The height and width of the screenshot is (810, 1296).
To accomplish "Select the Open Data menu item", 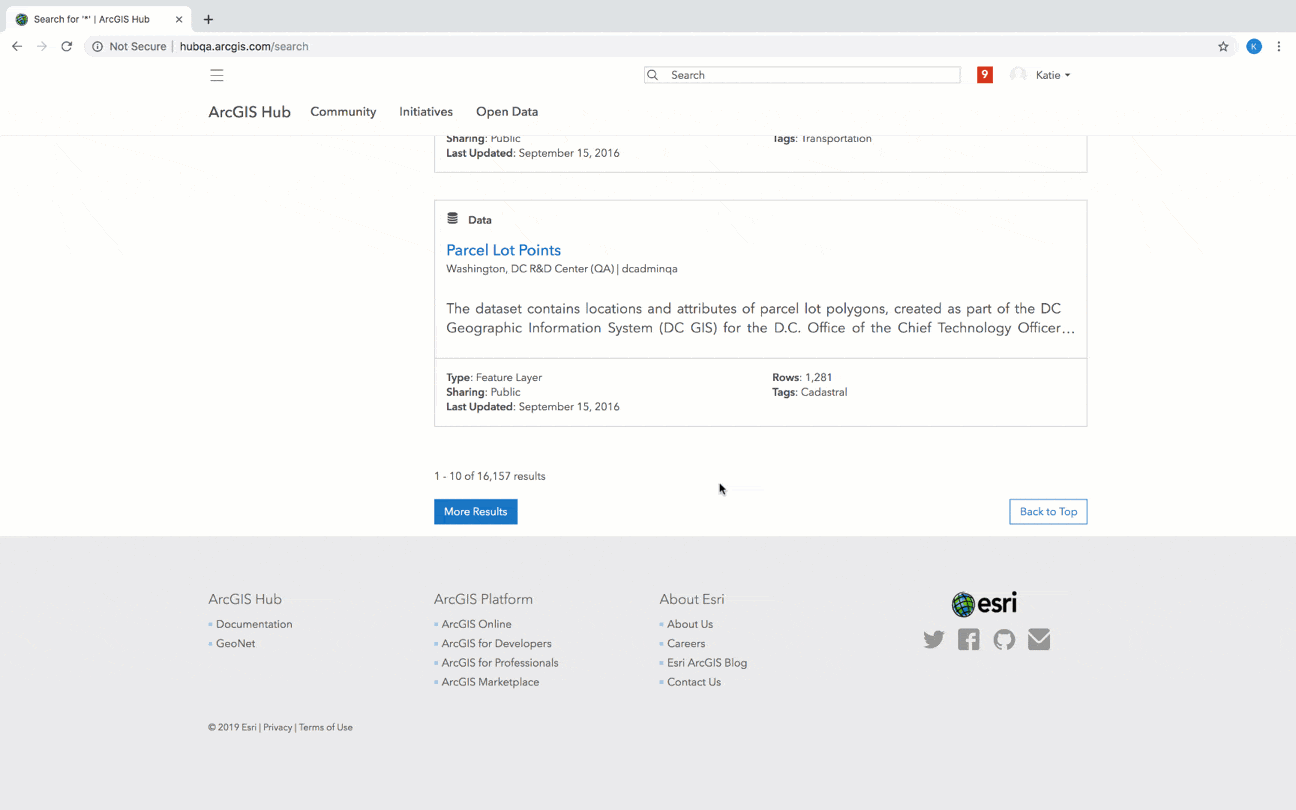I will pos(507,112).
